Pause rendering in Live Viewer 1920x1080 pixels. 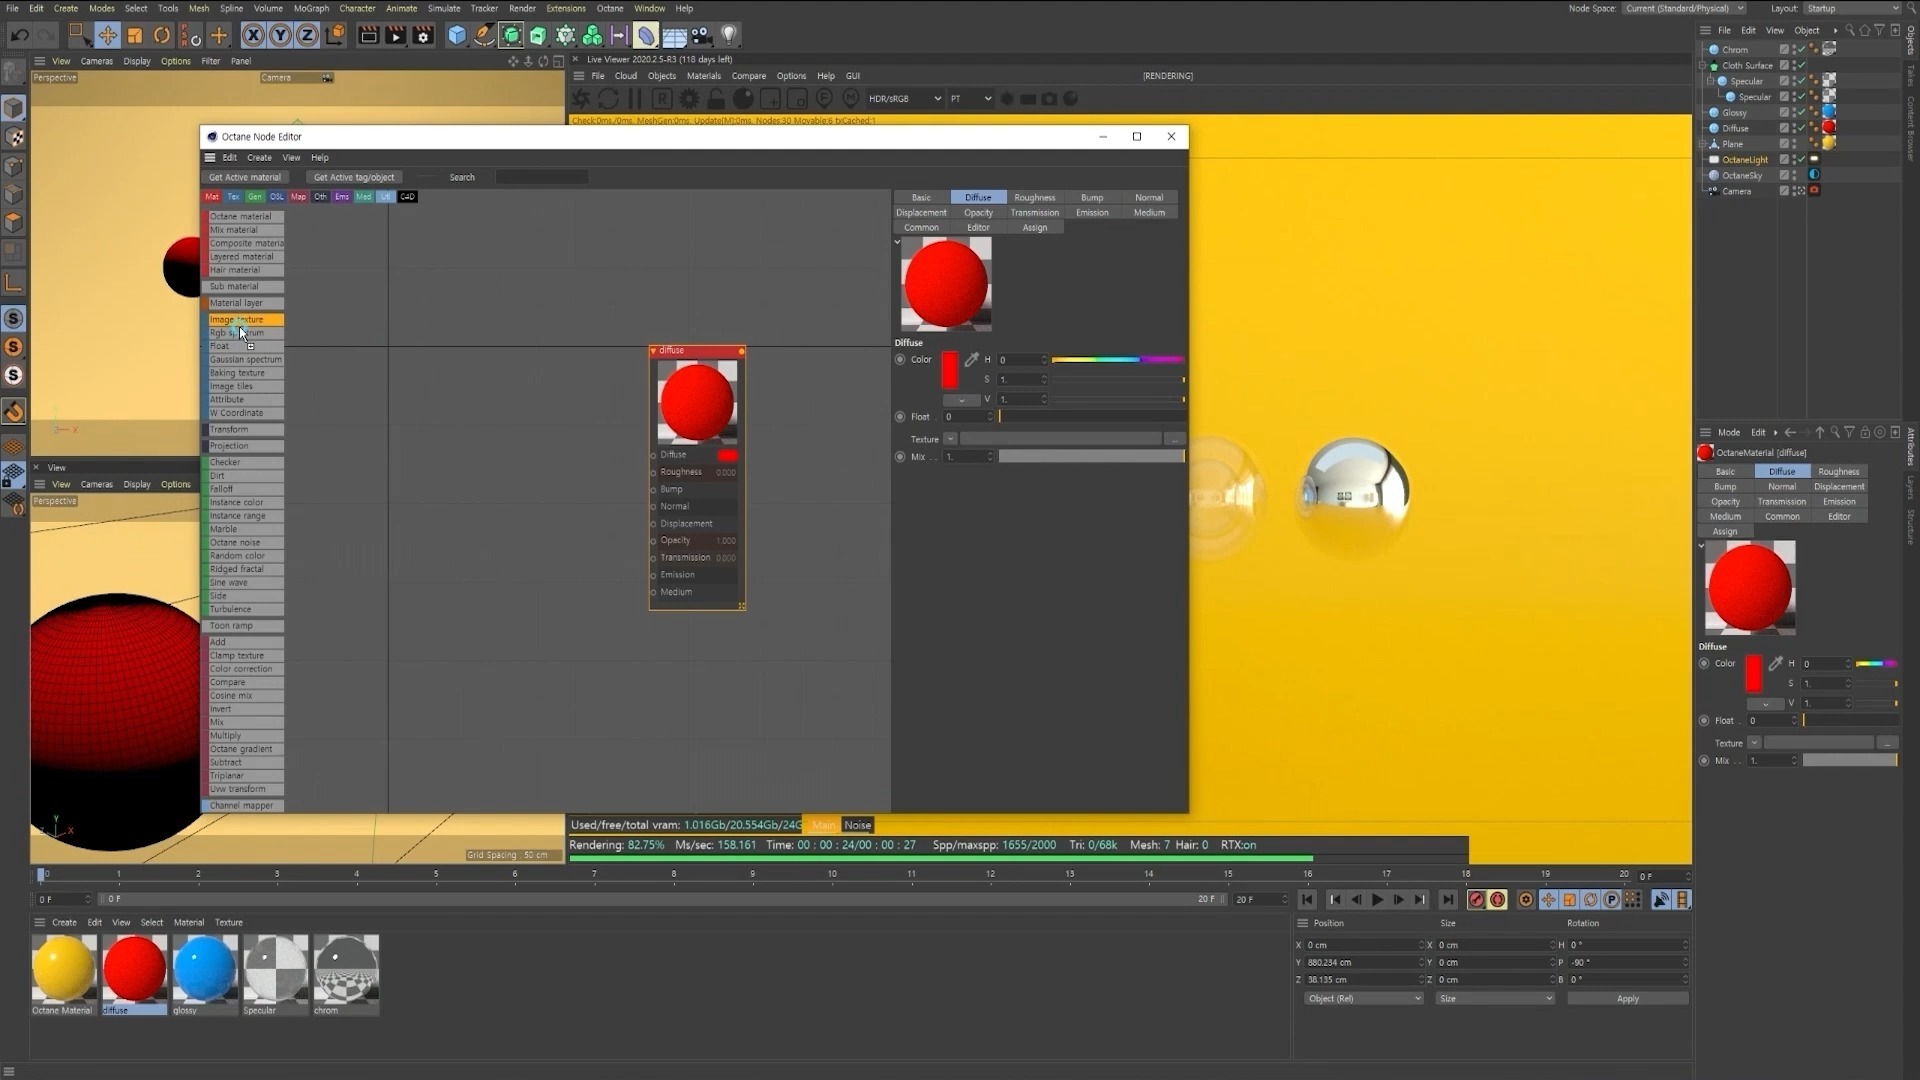pos(634,99)
